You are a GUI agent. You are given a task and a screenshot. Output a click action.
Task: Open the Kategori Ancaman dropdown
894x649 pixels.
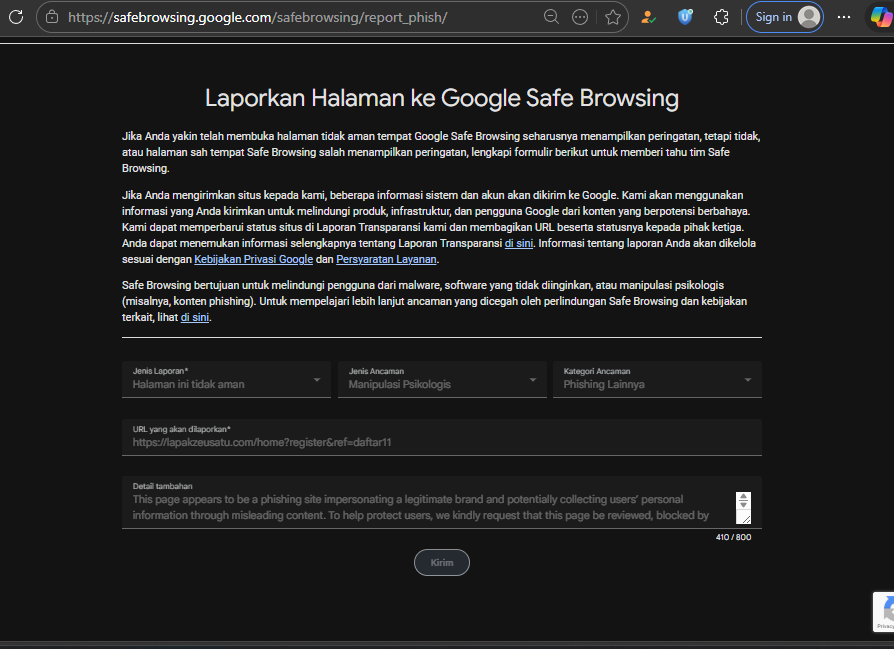coord(657,379)
